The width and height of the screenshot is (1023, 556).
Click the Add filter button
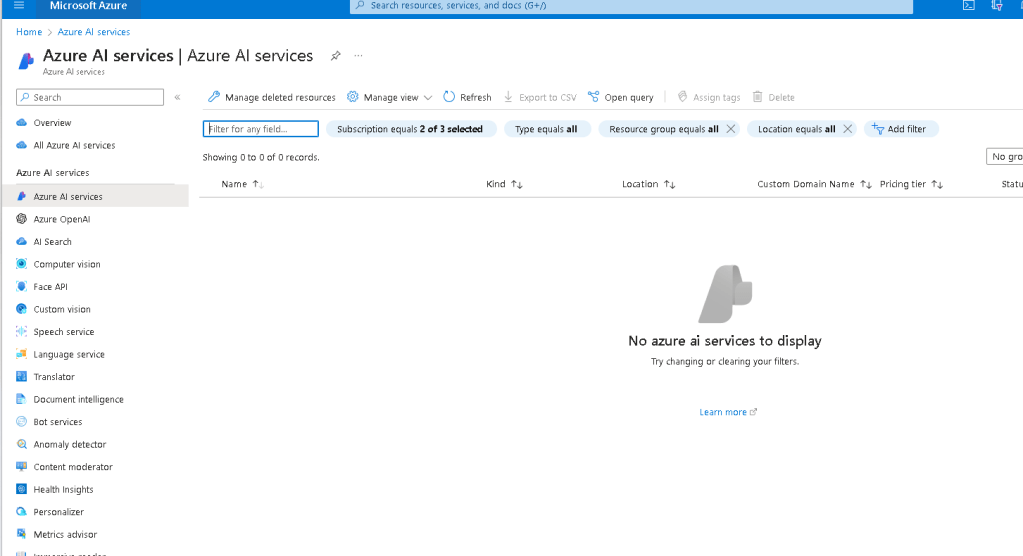(x=901, y=129)
